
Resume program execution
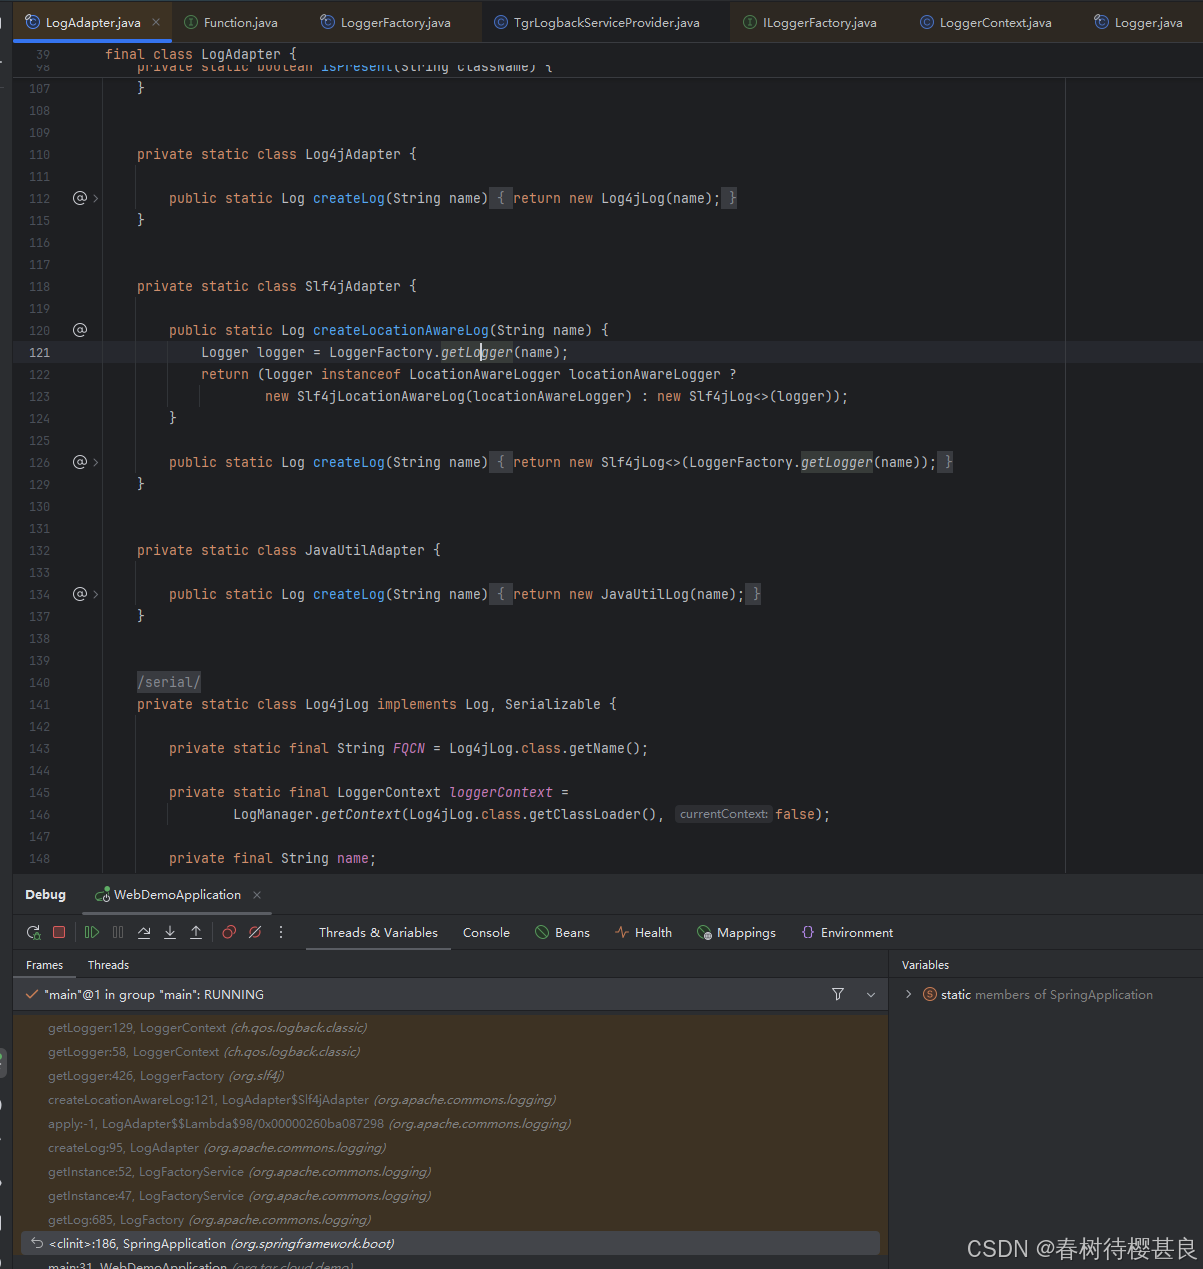92,932
